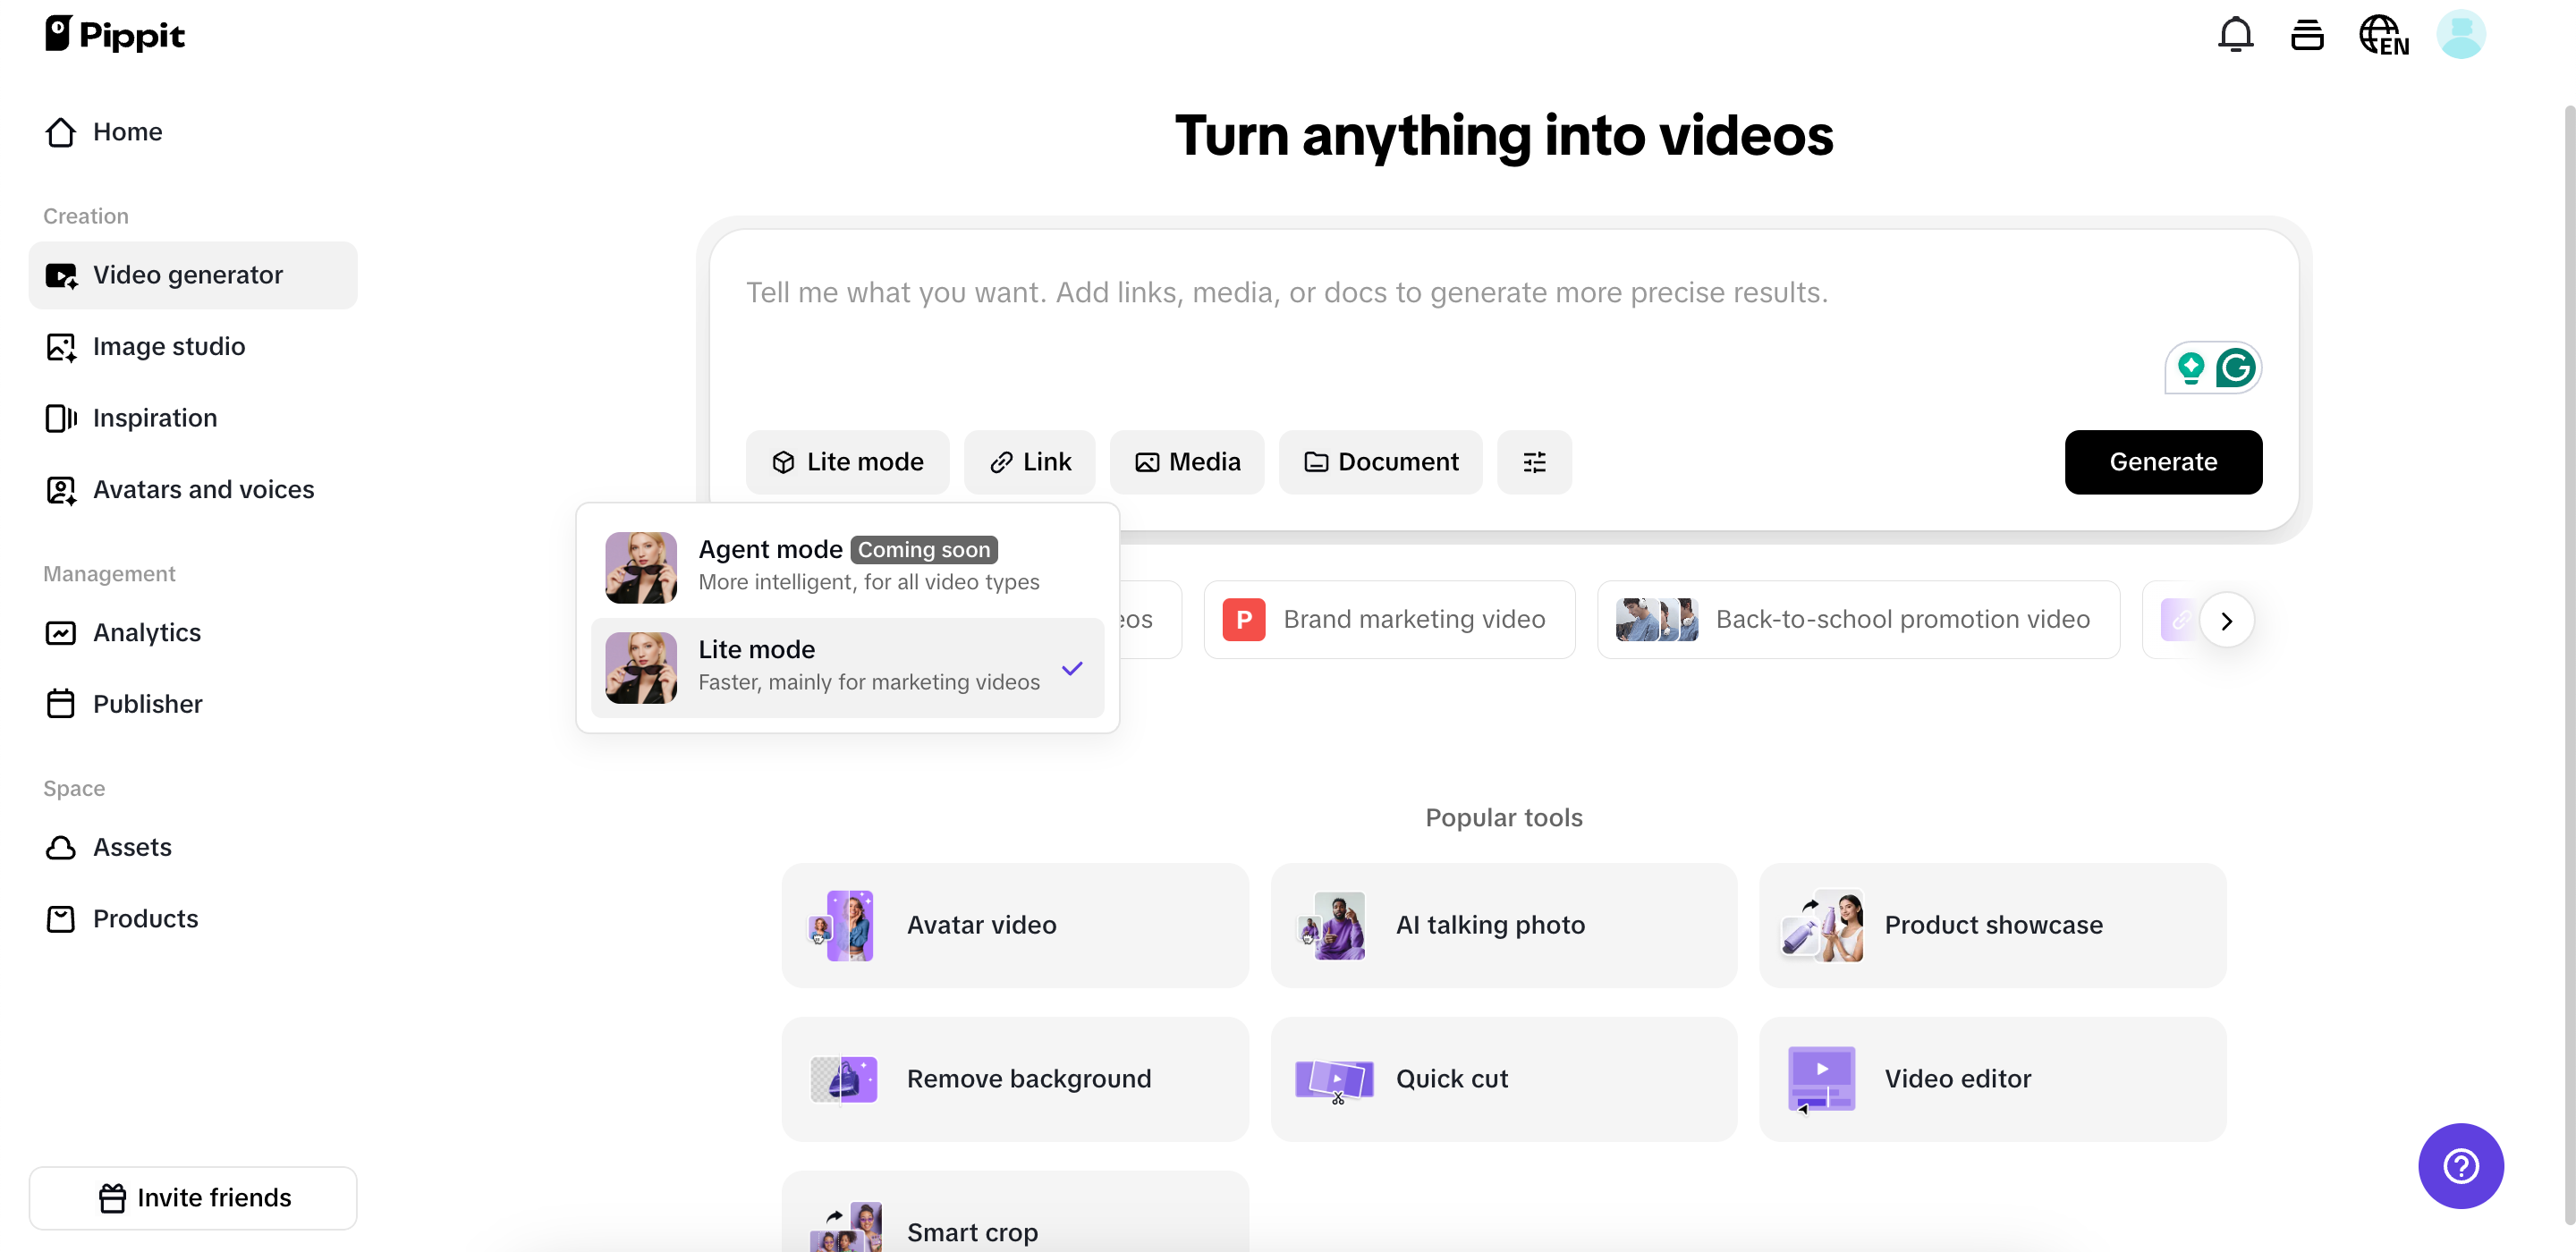This screenshot has width=2576, height=1252.
Task: Open the notifications bell icon
Action: (2235, 35)
